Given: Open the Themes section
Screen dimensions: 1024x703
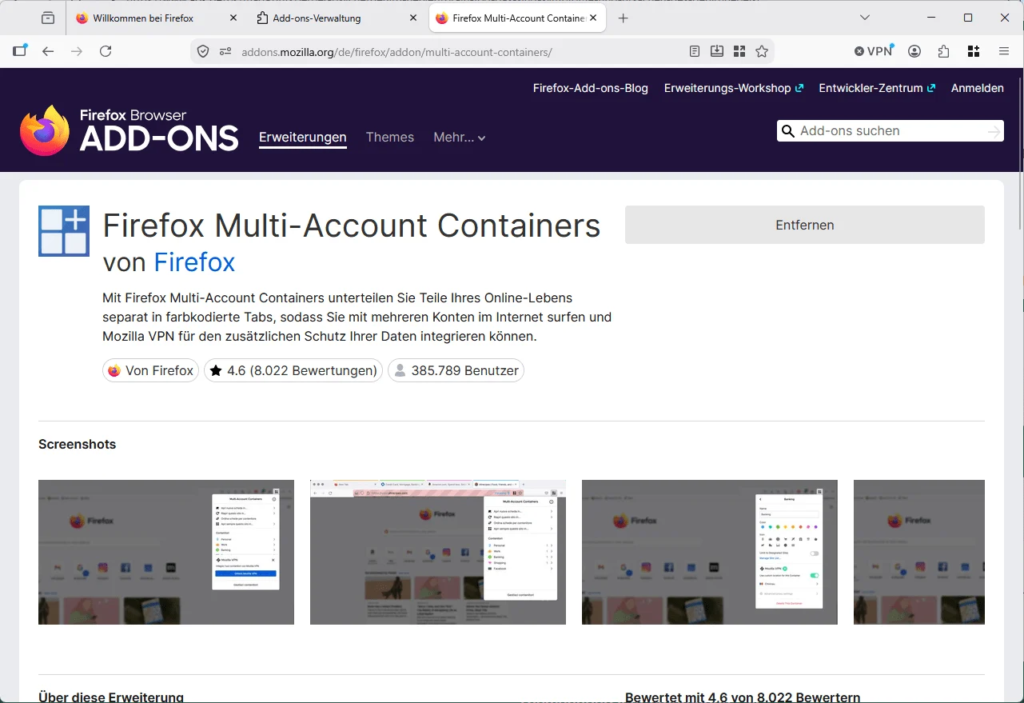Looking at the screenshot, I should click(390, 137).
